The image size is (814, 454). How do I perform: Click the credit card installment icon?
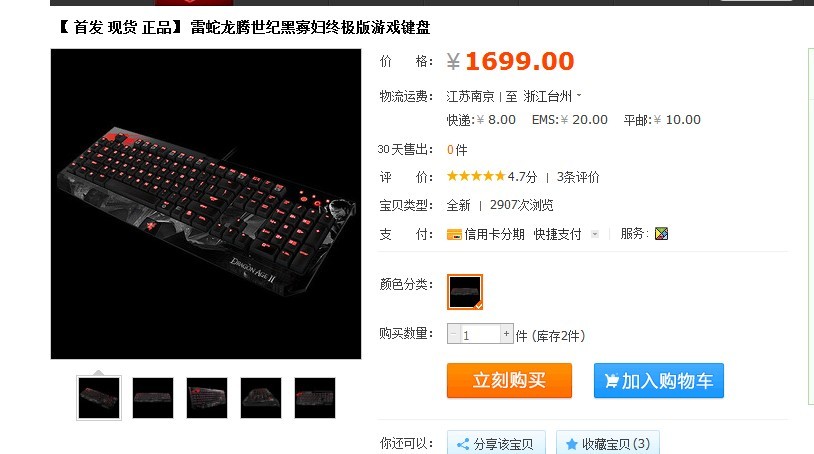point(454,235)
